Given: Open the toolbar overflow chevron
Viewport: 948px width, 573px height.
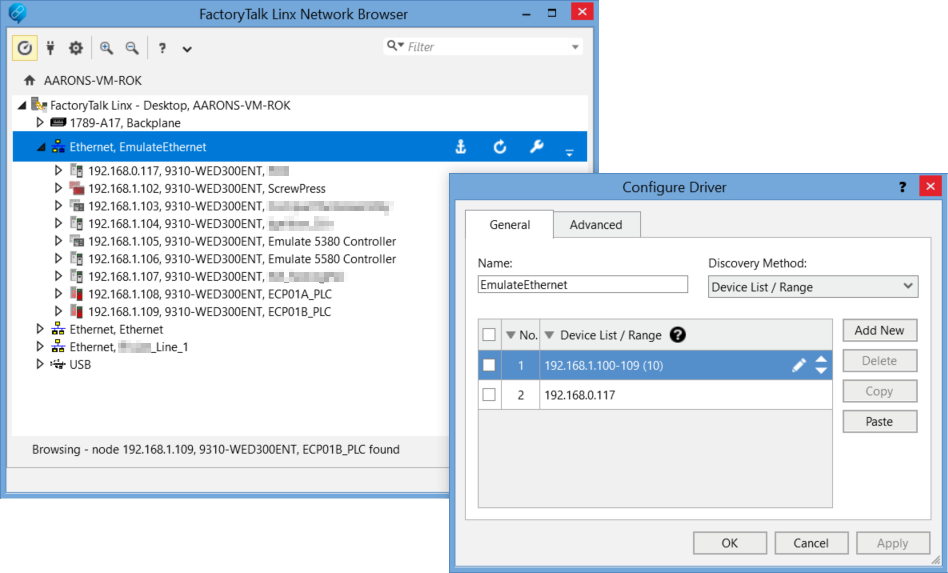Looking at the screenshot, I should (x=187, y=49).
